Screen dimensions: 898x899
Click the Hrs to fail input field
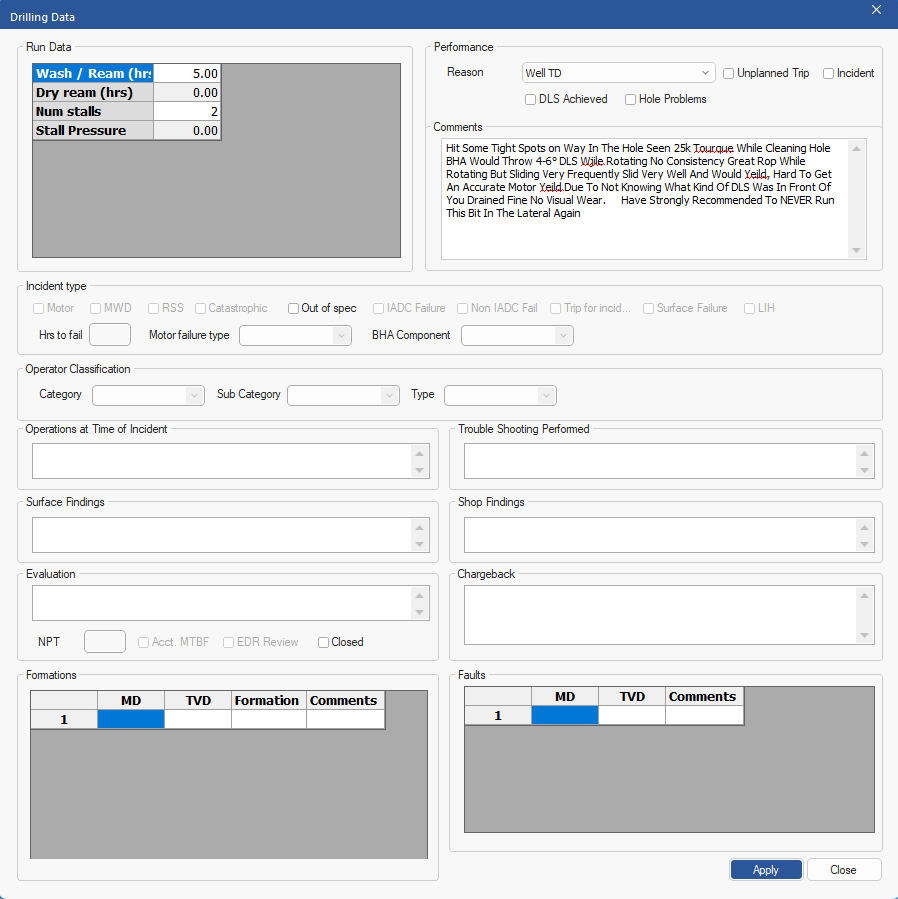click(x=110, y=335)
